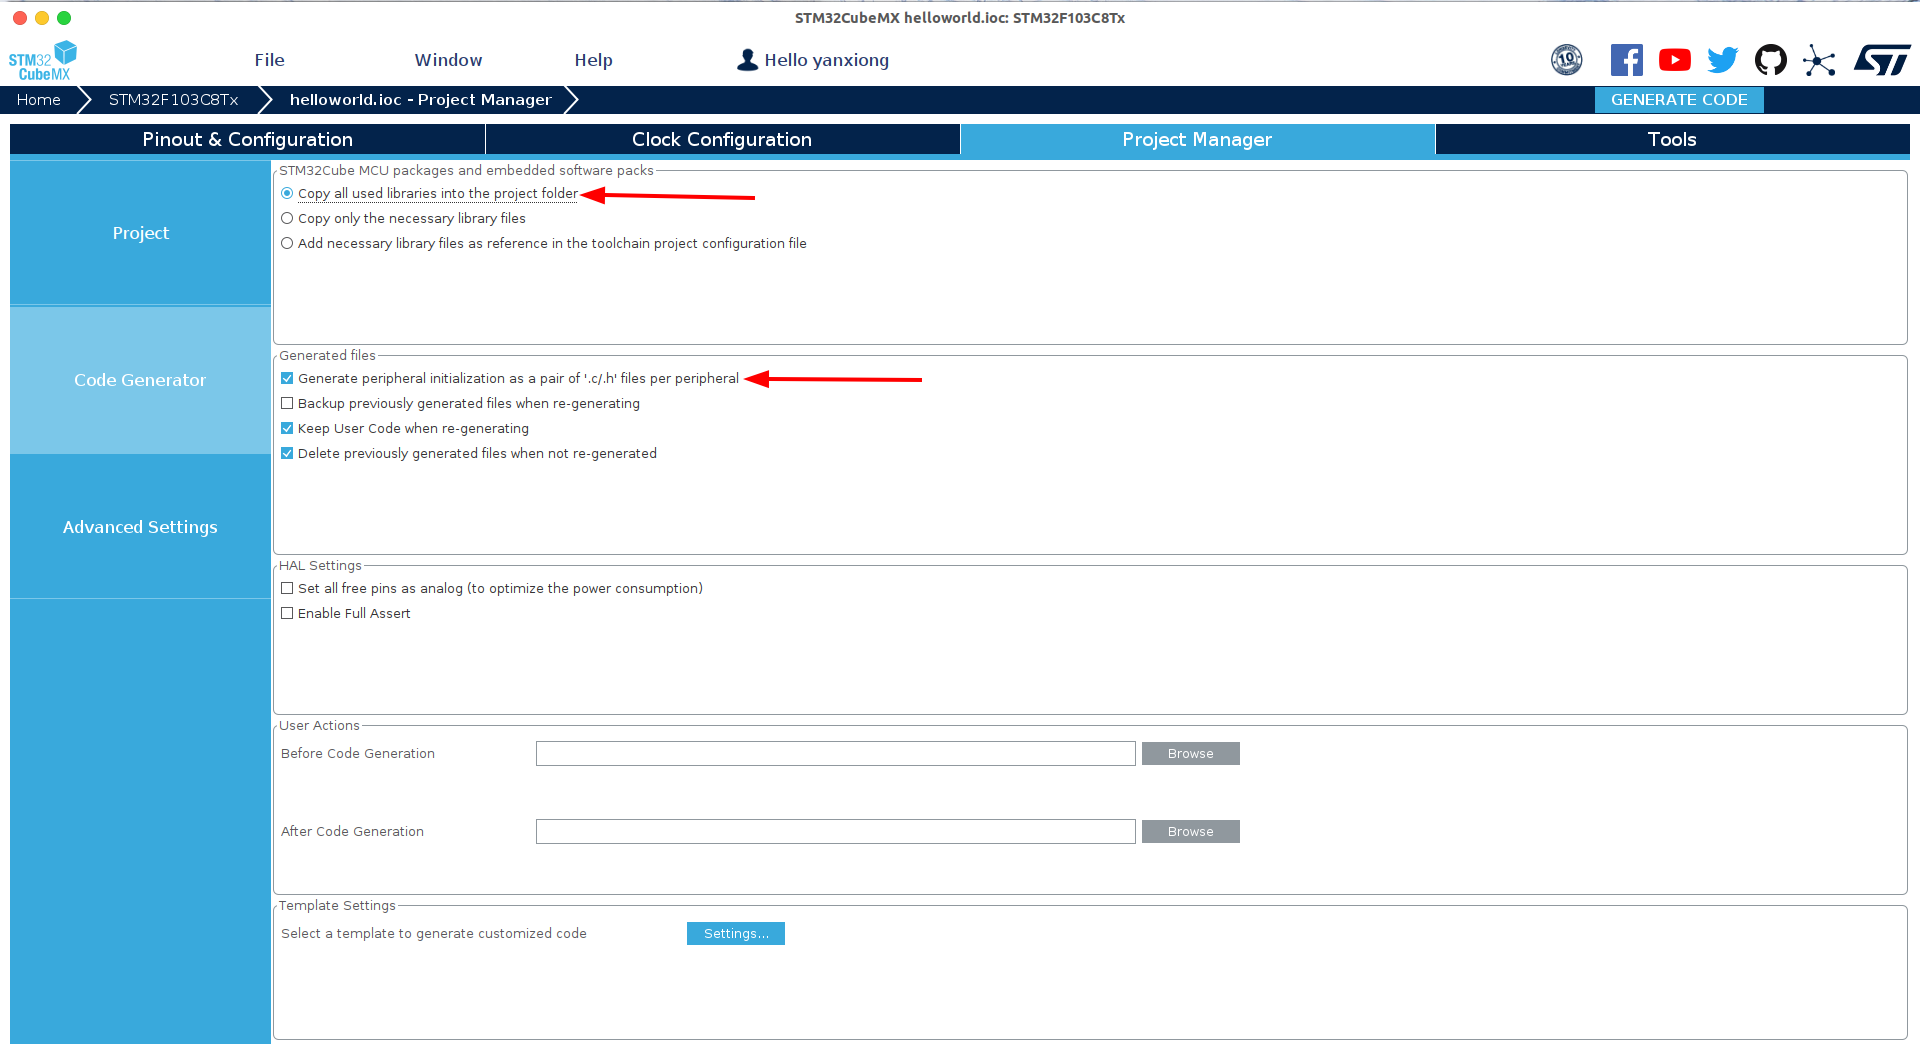Click the STM32F103C8Tx breadcrumb

pos(173,100)
